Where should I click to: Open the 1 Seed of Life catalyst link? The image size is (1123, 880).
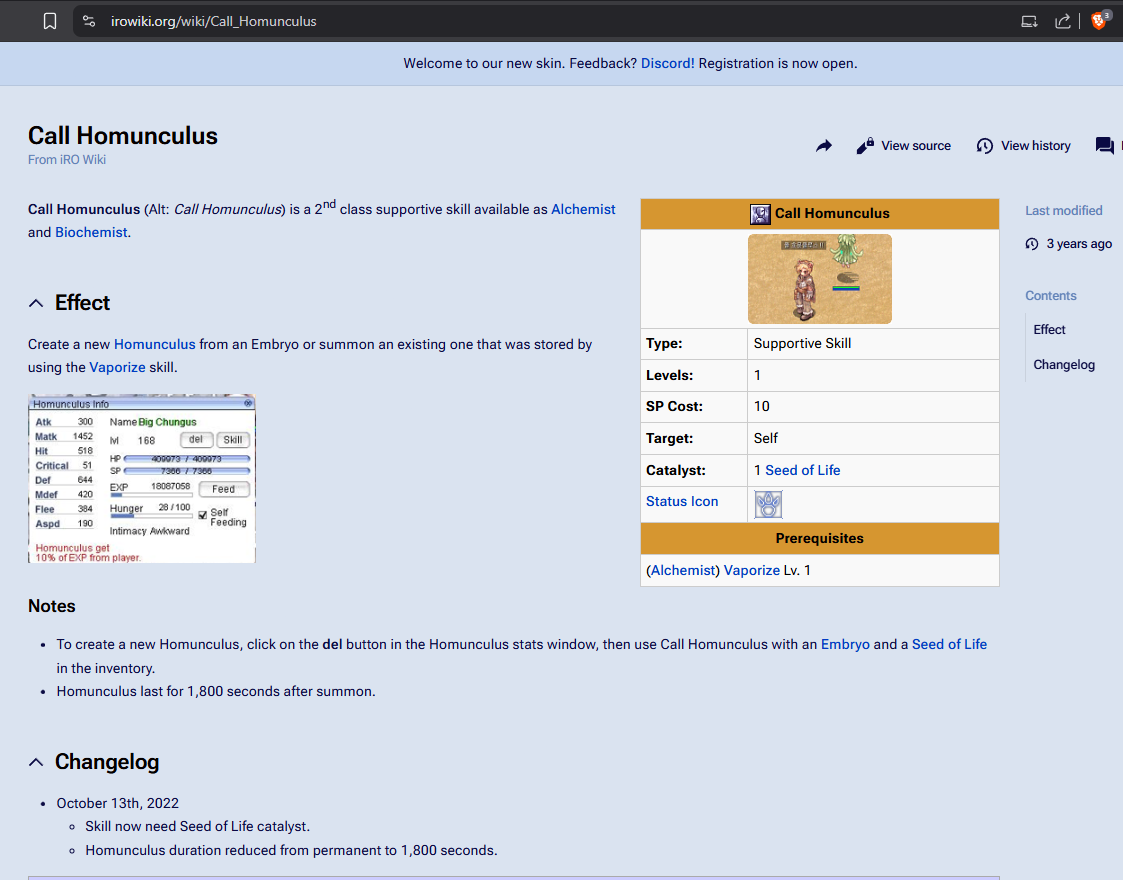point(797,470)
